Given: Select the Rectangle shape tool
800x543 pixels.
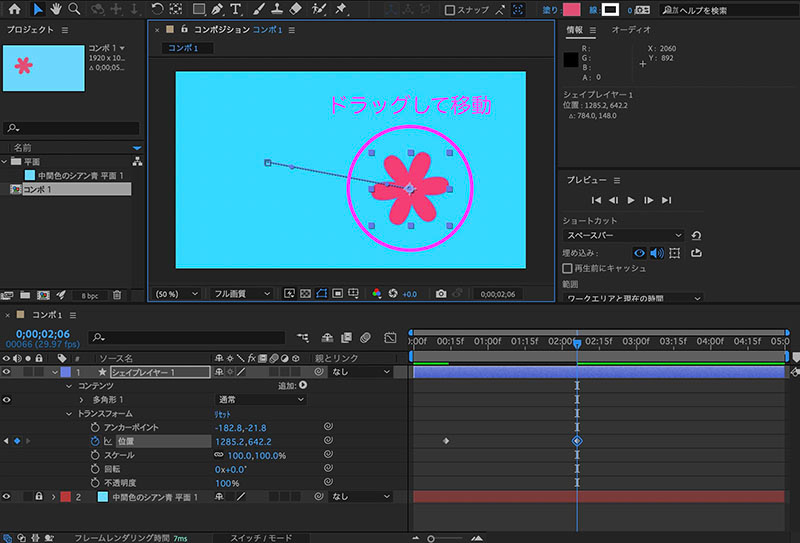Looking at the screenshot, I should click(198, 9).
